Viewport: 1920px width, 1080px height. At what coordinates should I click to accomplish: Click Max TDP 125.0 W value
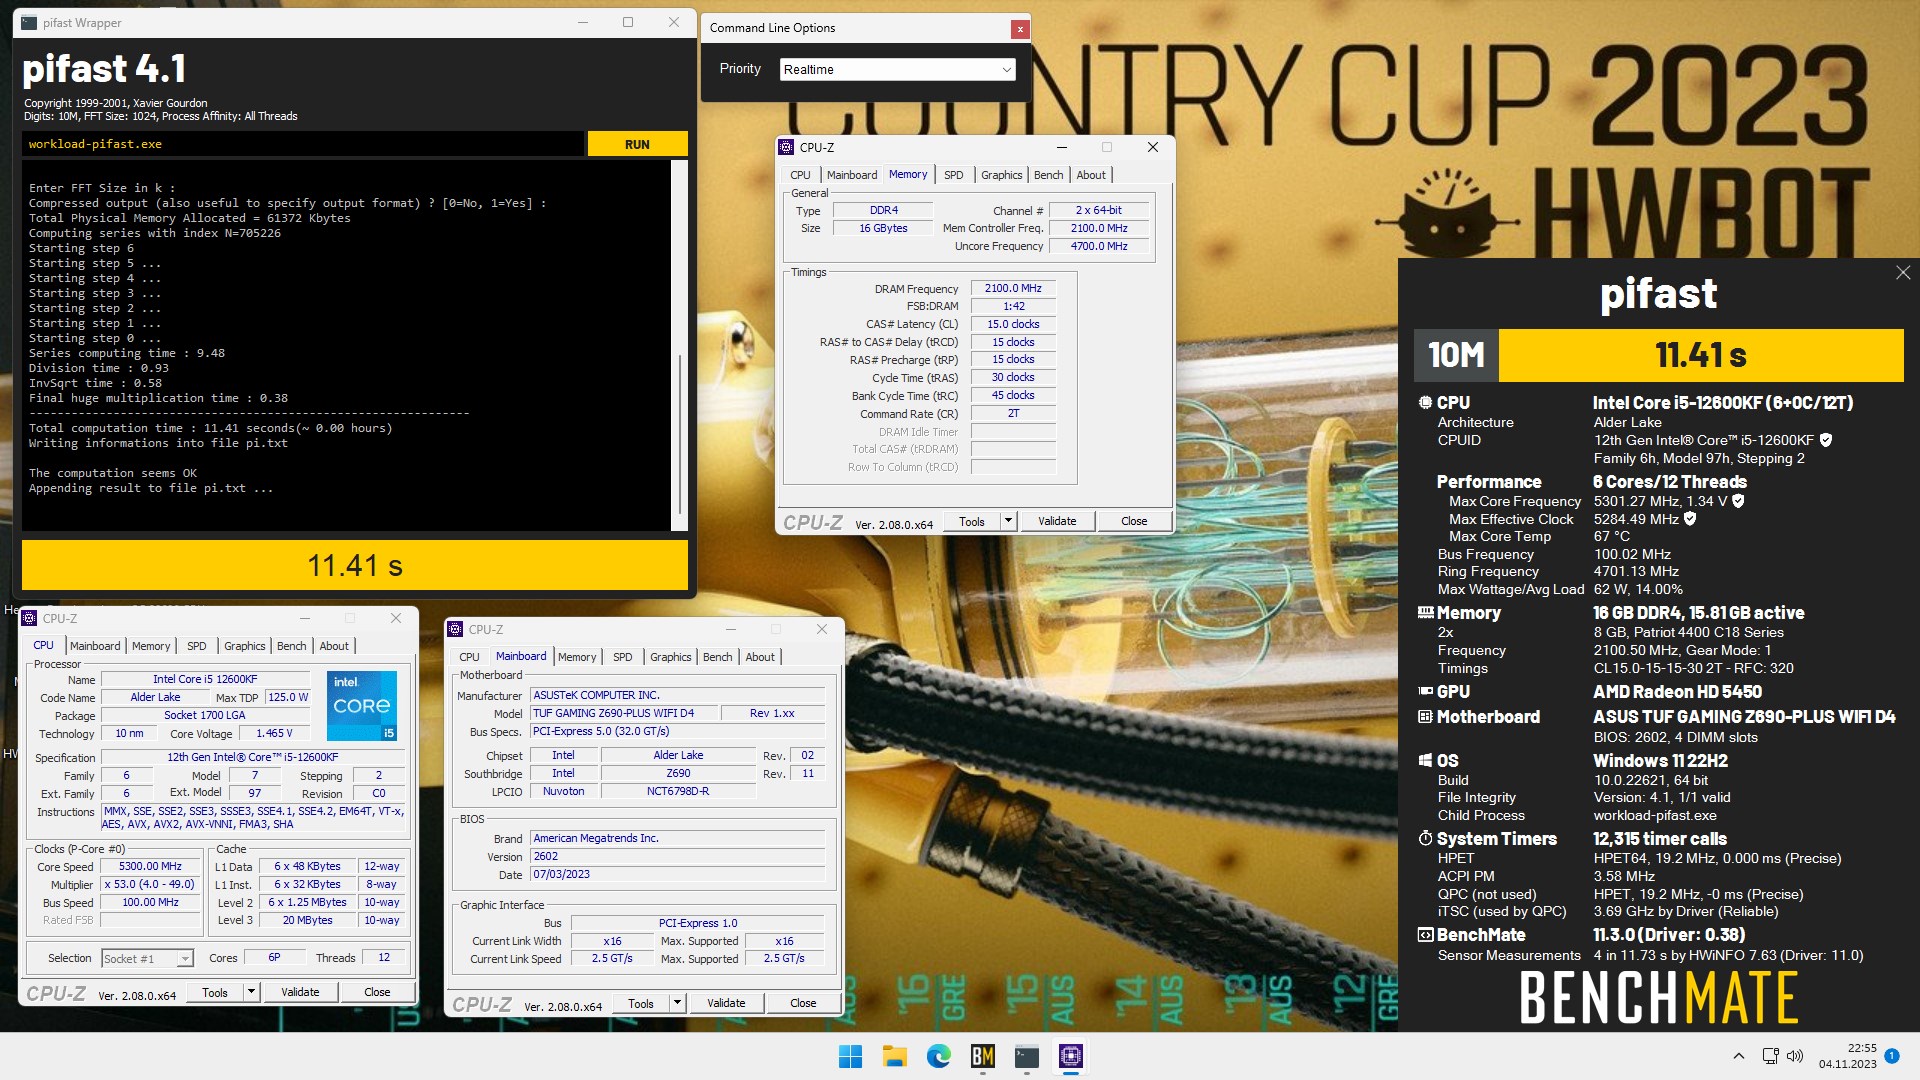288,697
